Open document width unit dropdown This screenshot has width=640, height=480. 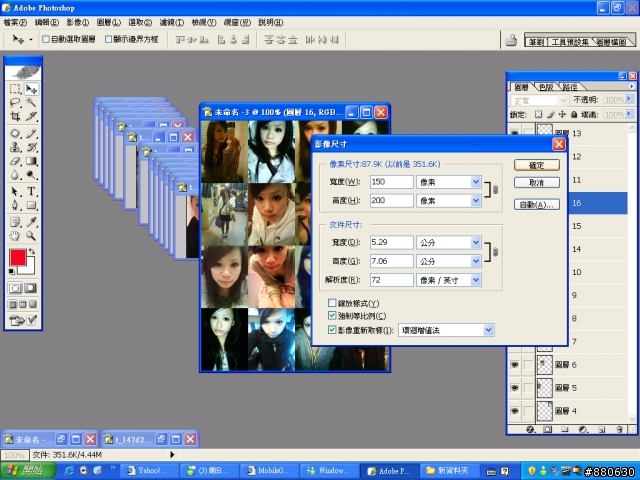476,242
